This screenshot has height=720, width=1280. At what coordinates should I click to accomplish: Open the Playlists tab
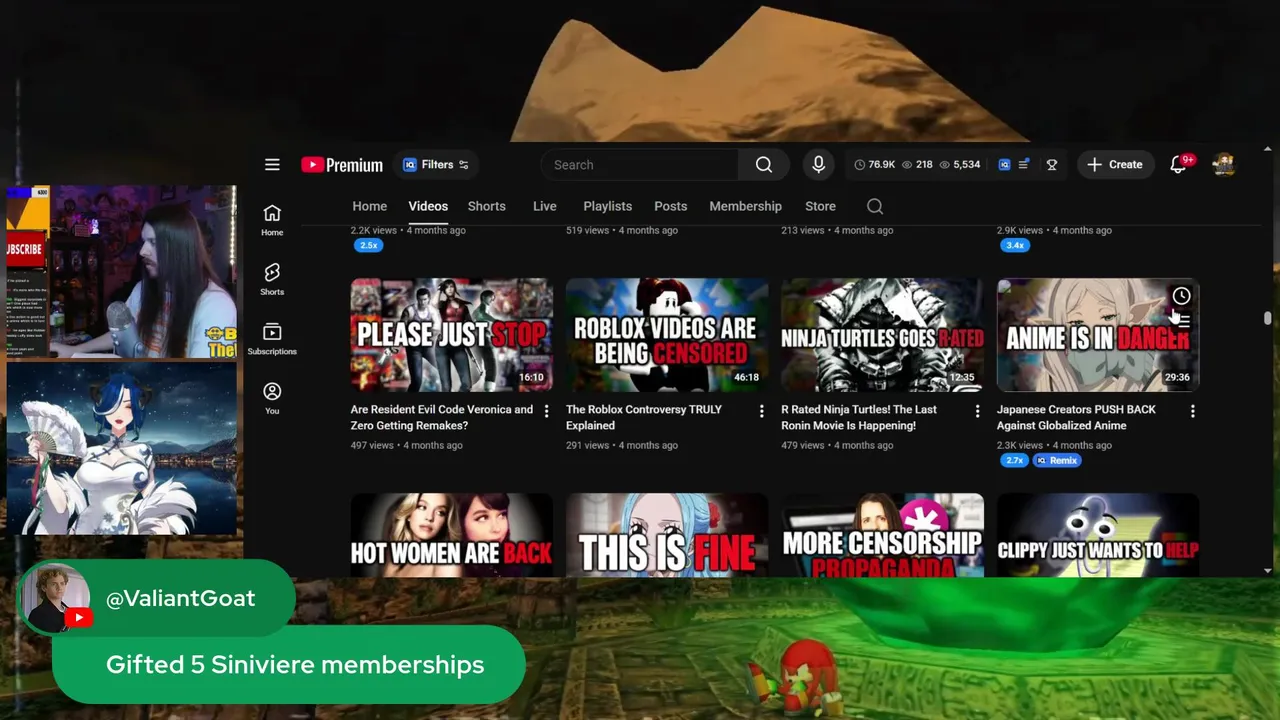click(607, 206)
